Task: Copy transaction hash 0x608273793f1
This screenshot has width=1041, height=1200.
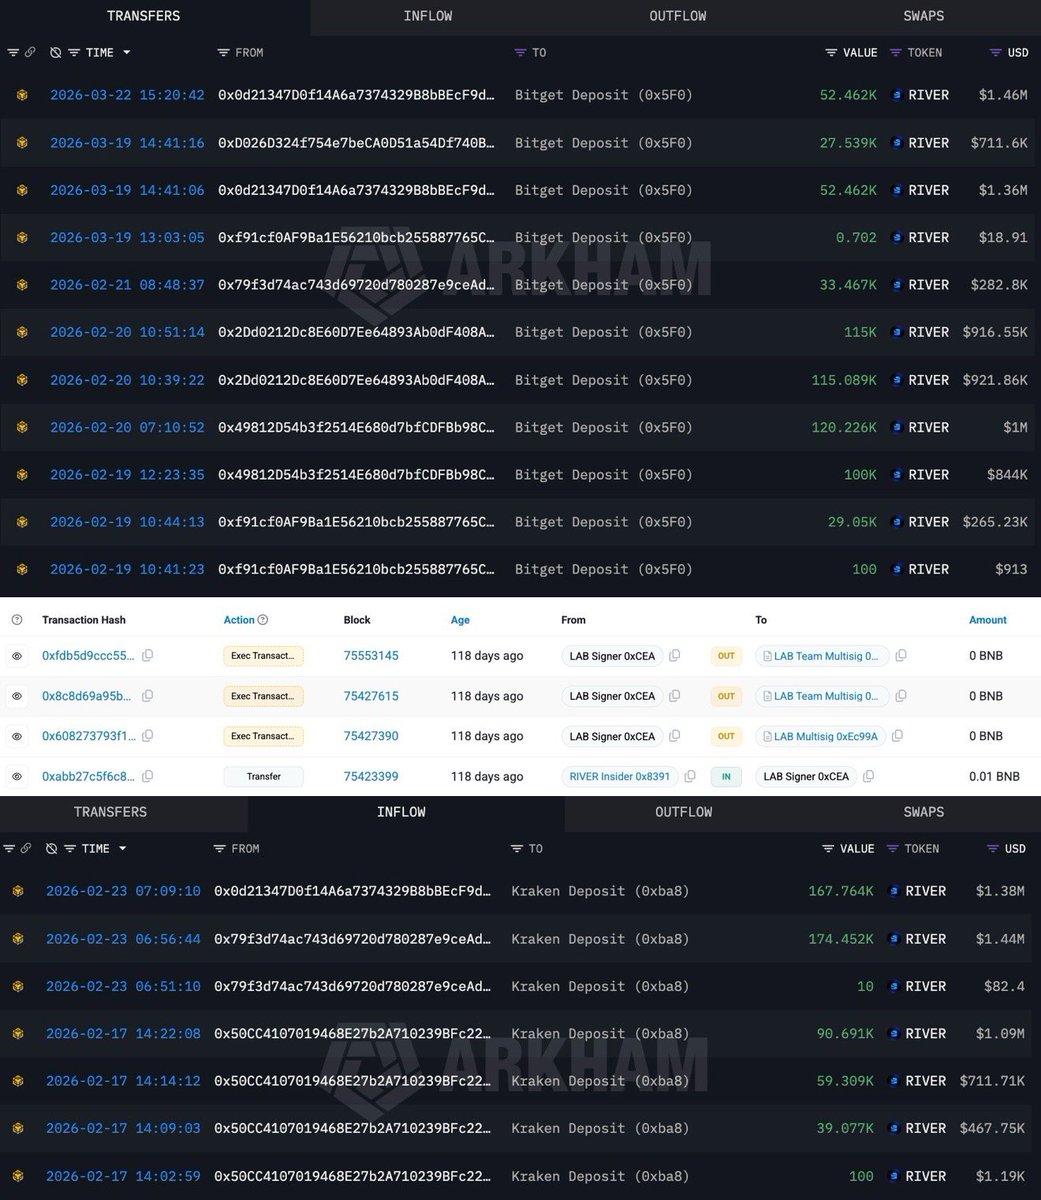Action: click(x=147, y=736)
